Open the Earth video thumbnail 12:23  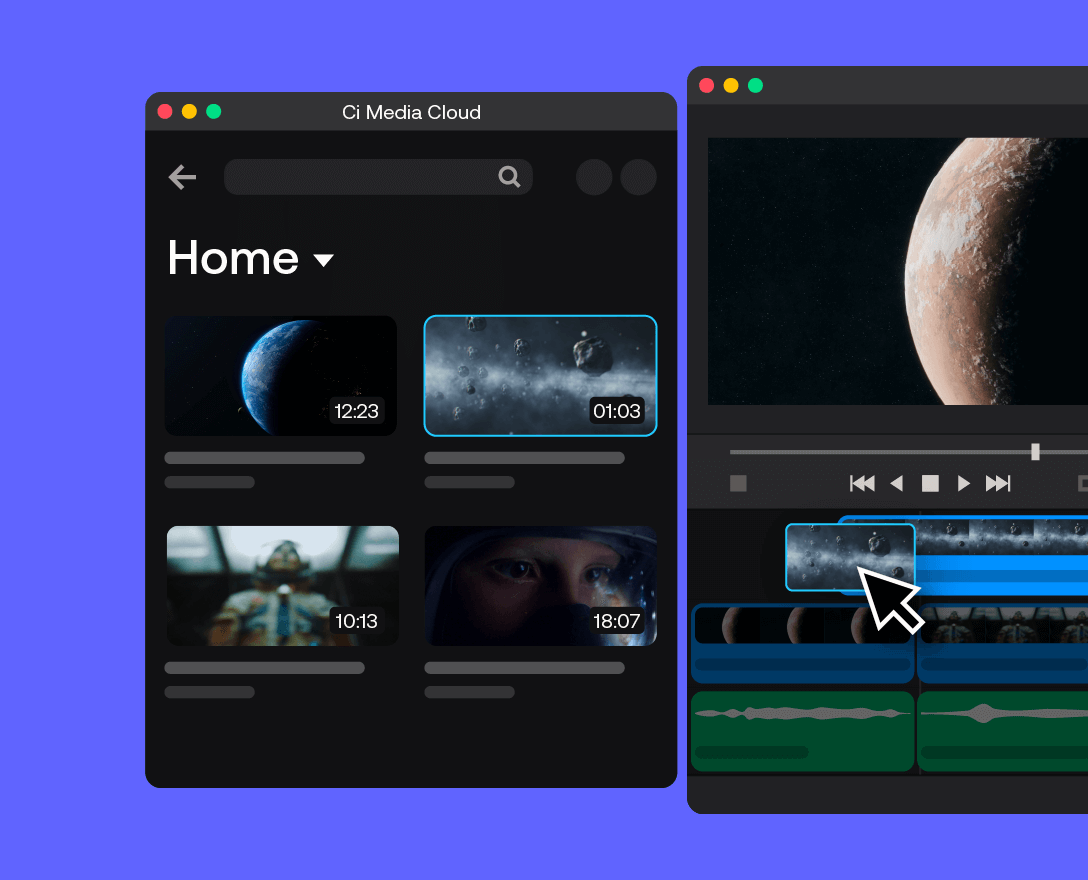[281, 375]
